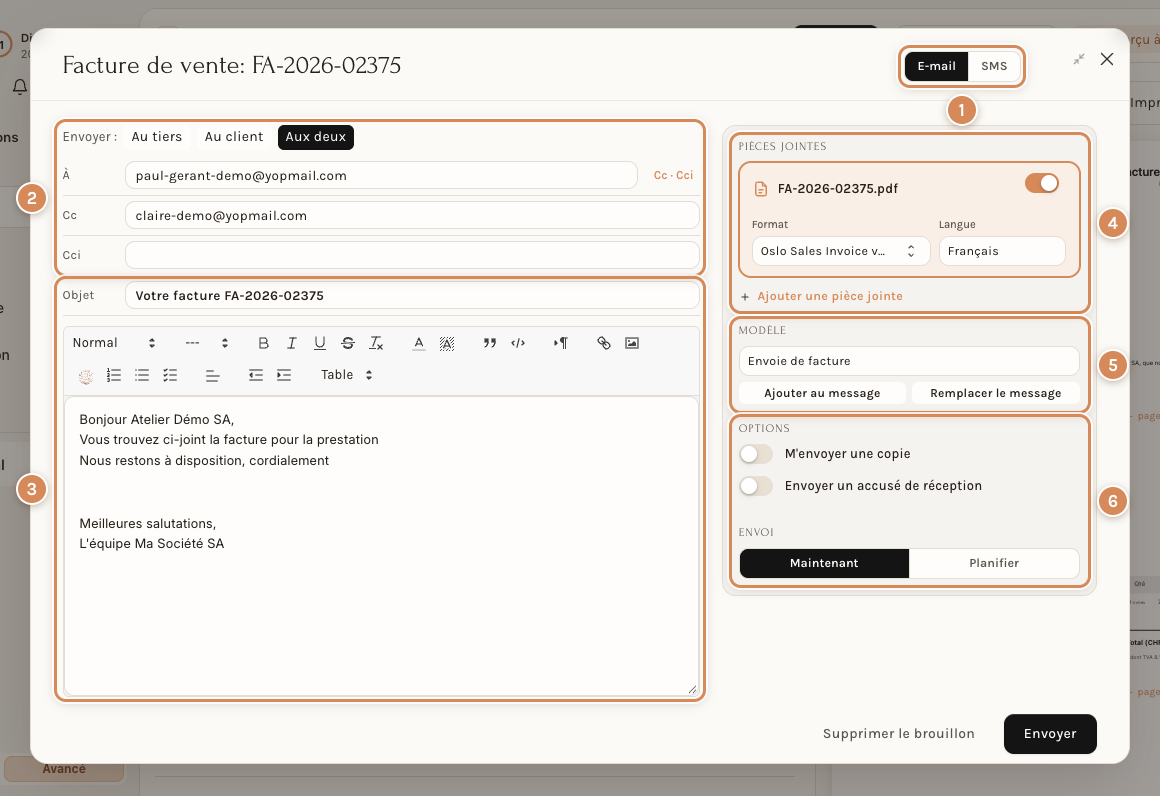
Task: Create a bulleted list
Action: pyautogui.click(x=142, y=375)
